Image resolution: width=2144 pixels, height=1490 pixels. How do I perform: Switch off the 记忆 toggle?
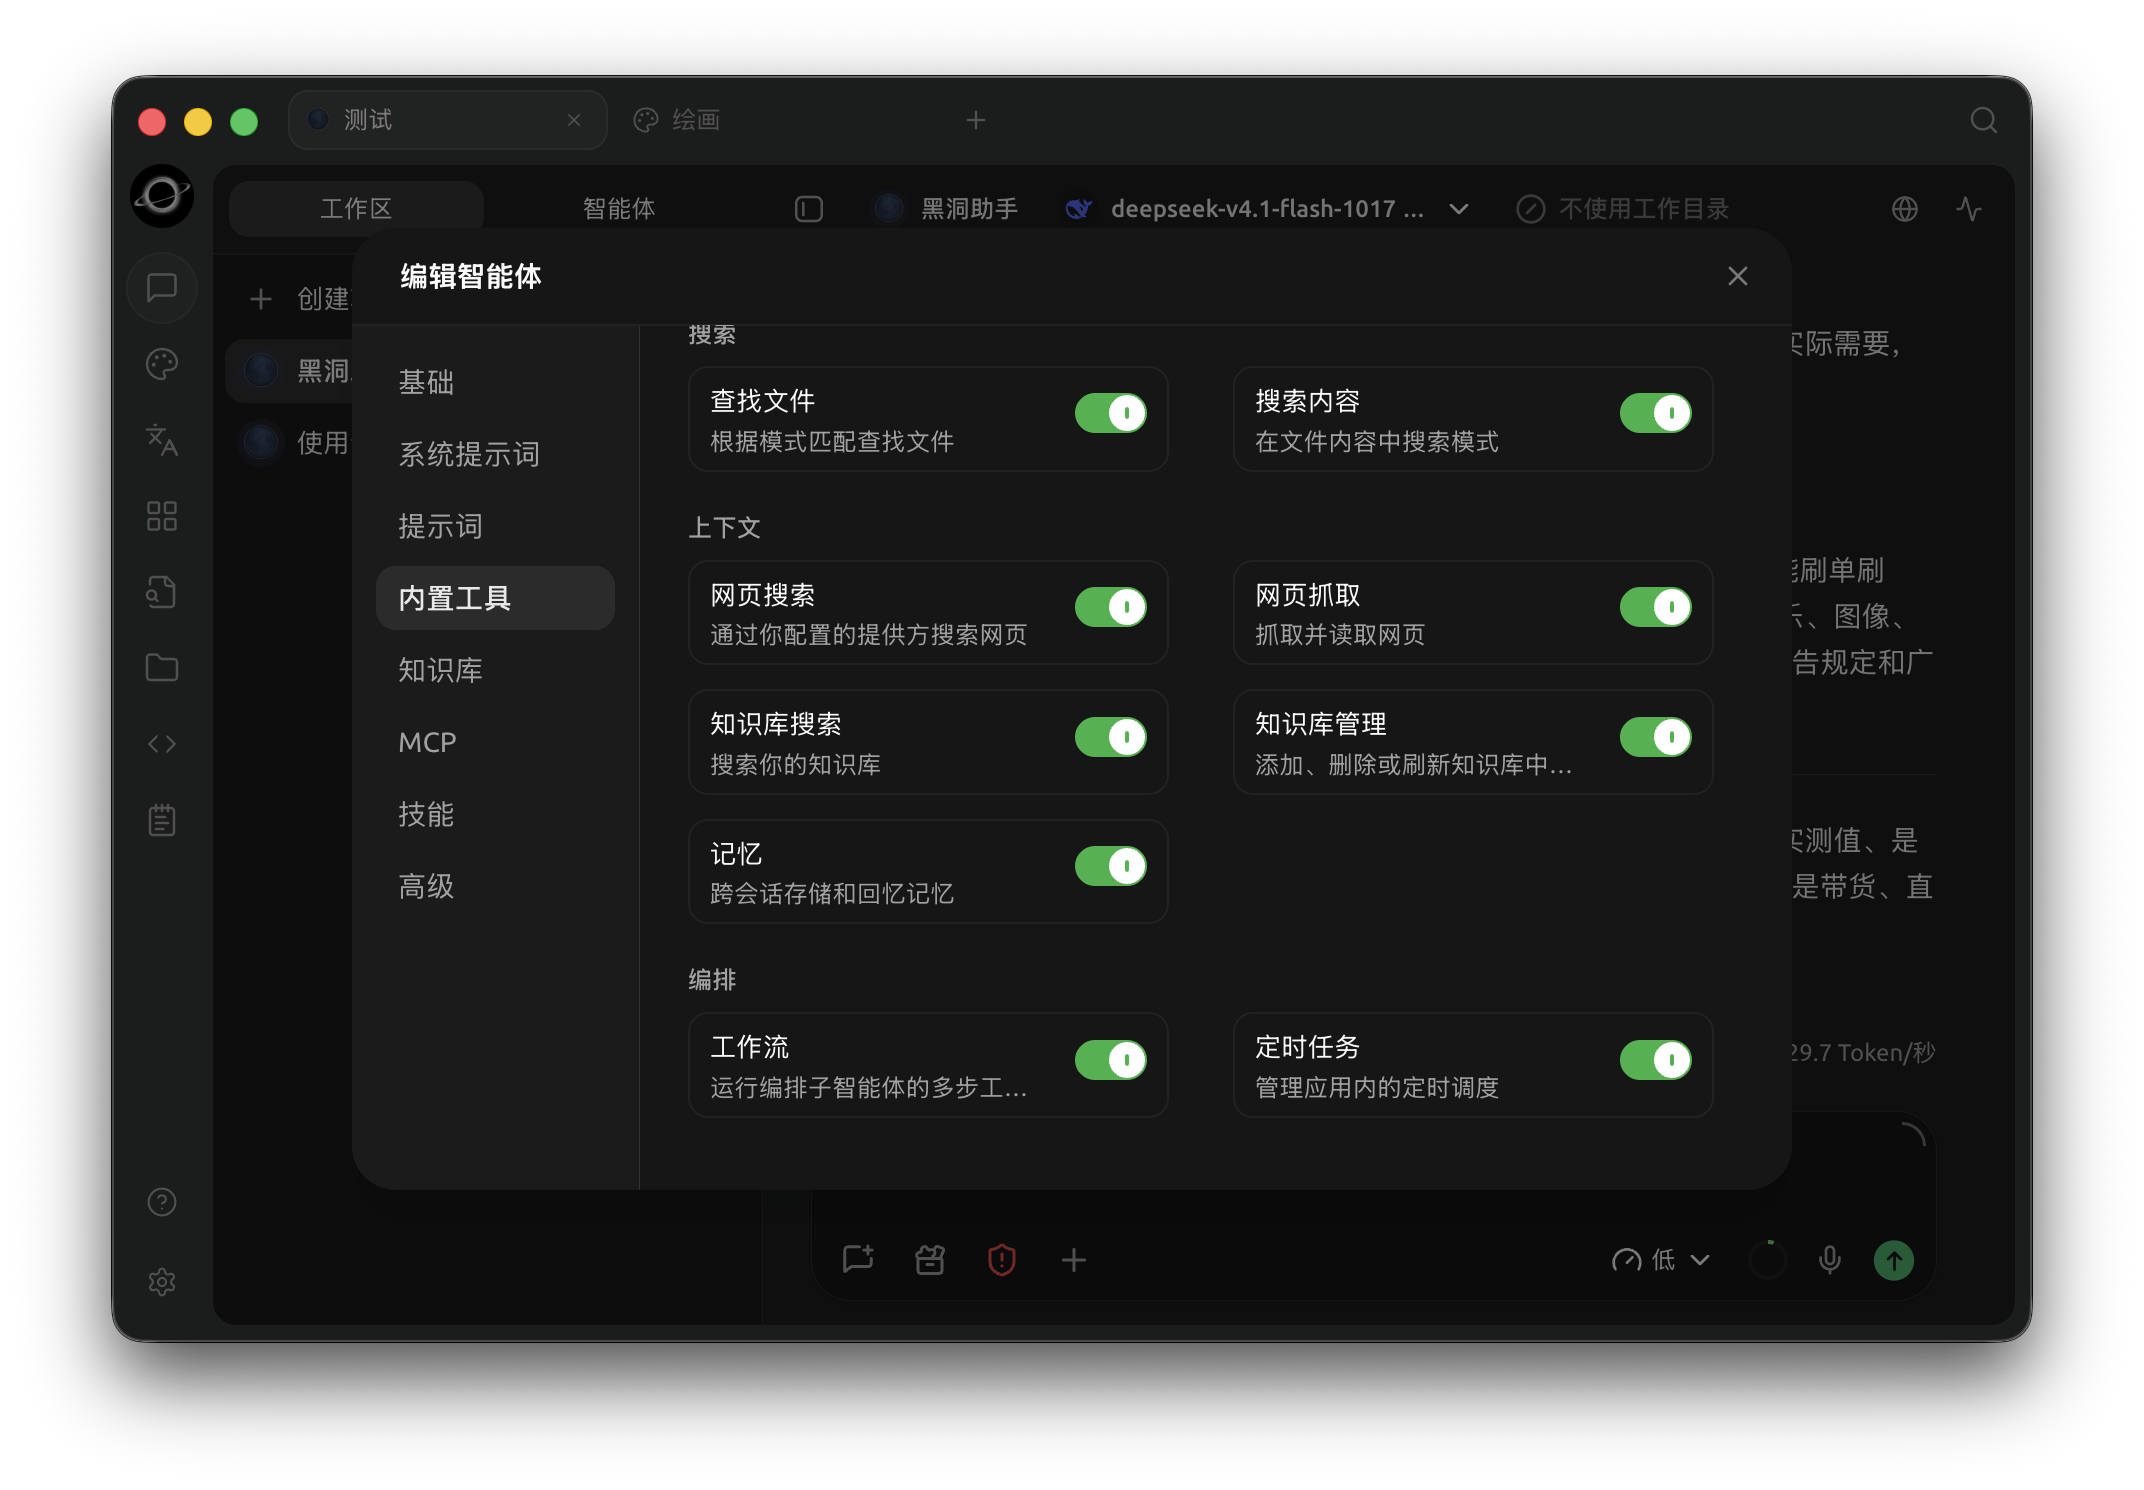point(1111,866)
